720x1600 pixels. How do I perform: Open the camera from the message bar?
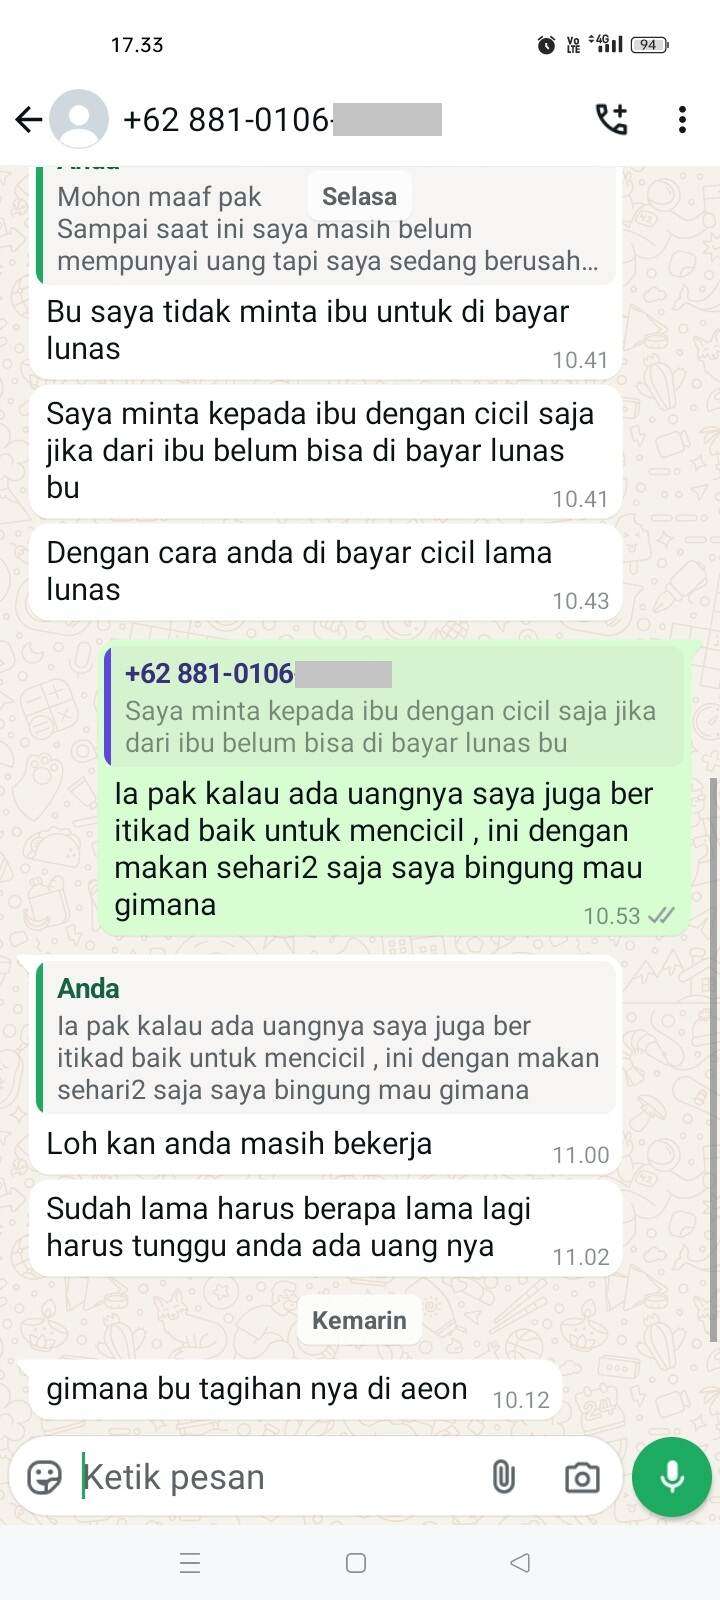pos(582,1477)
